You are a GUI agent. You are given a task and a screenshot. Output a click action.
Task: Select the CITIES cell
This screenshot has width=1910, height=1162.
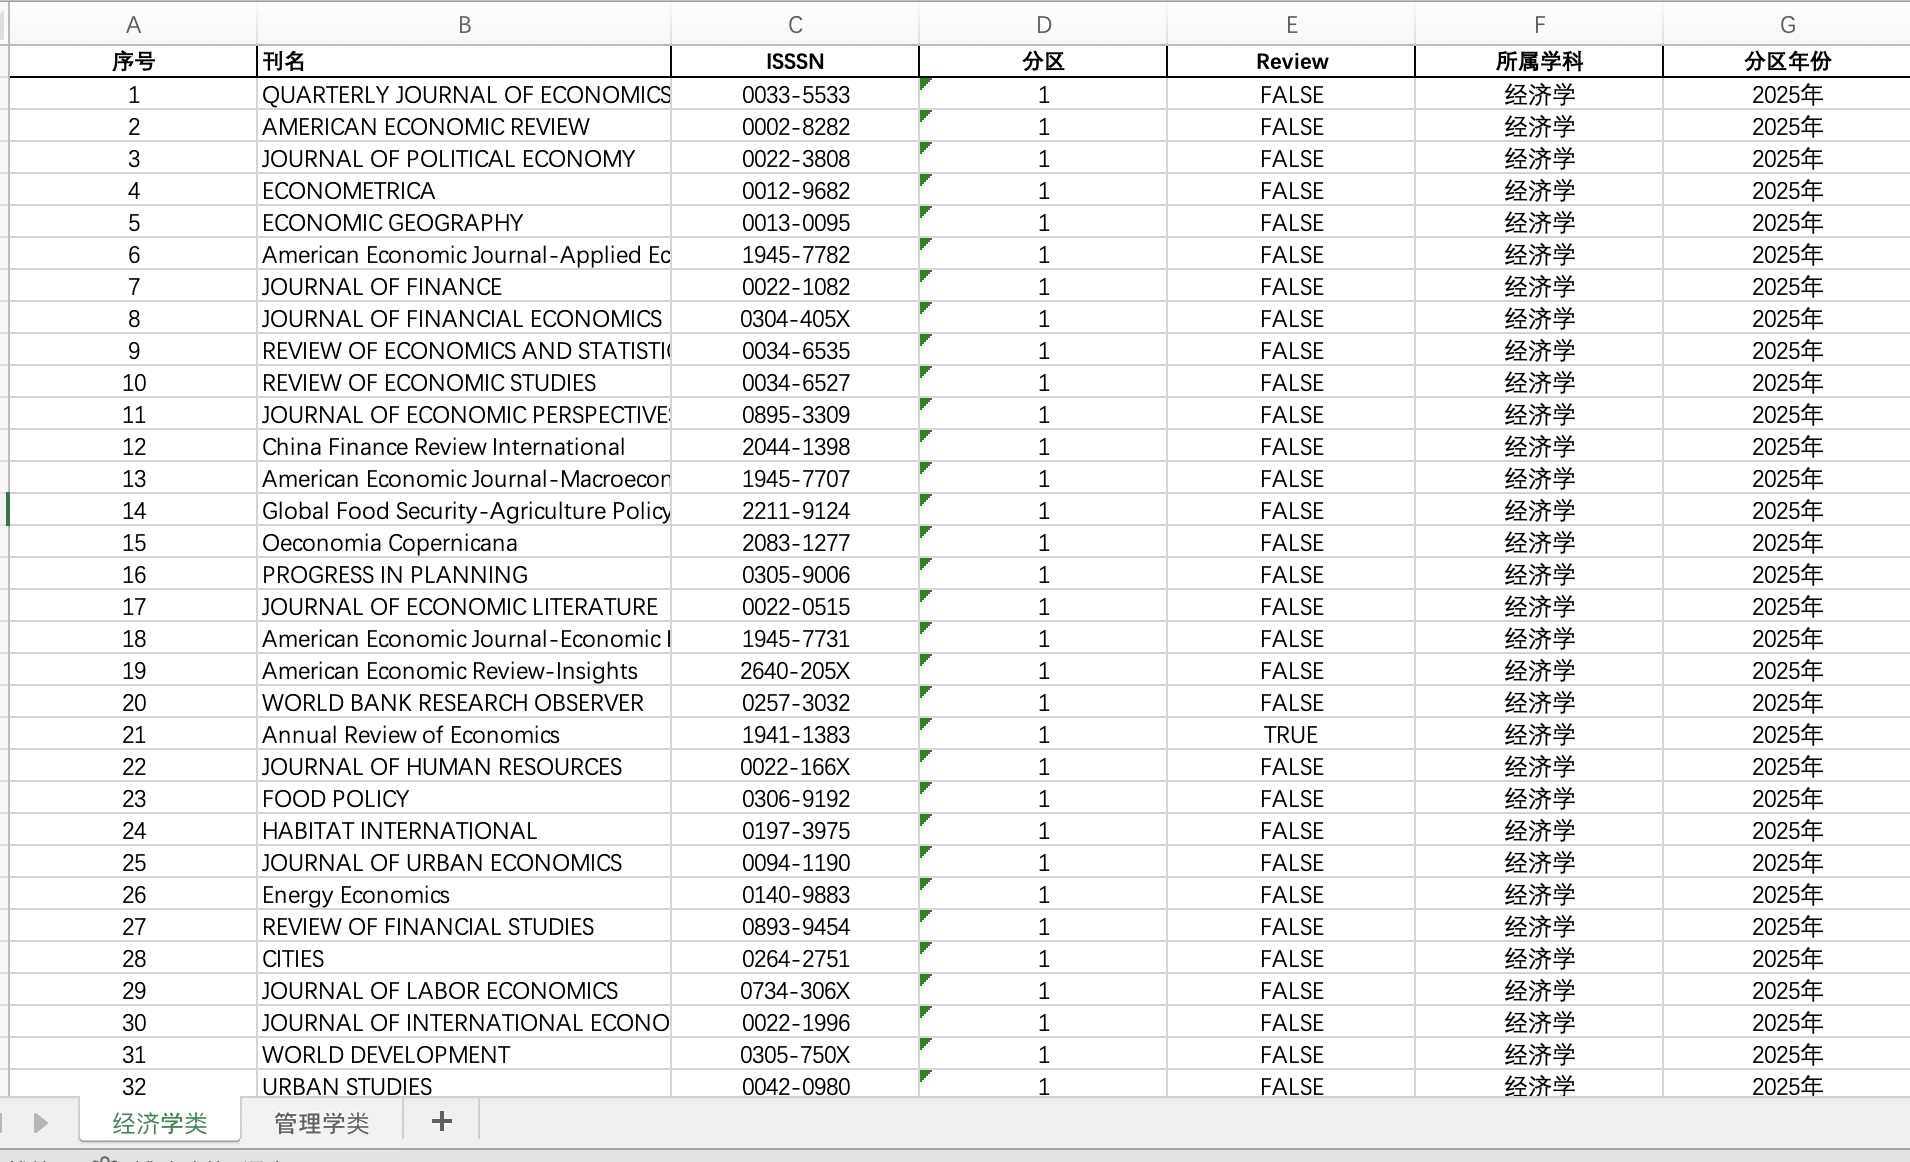click(x=464, y=958)
